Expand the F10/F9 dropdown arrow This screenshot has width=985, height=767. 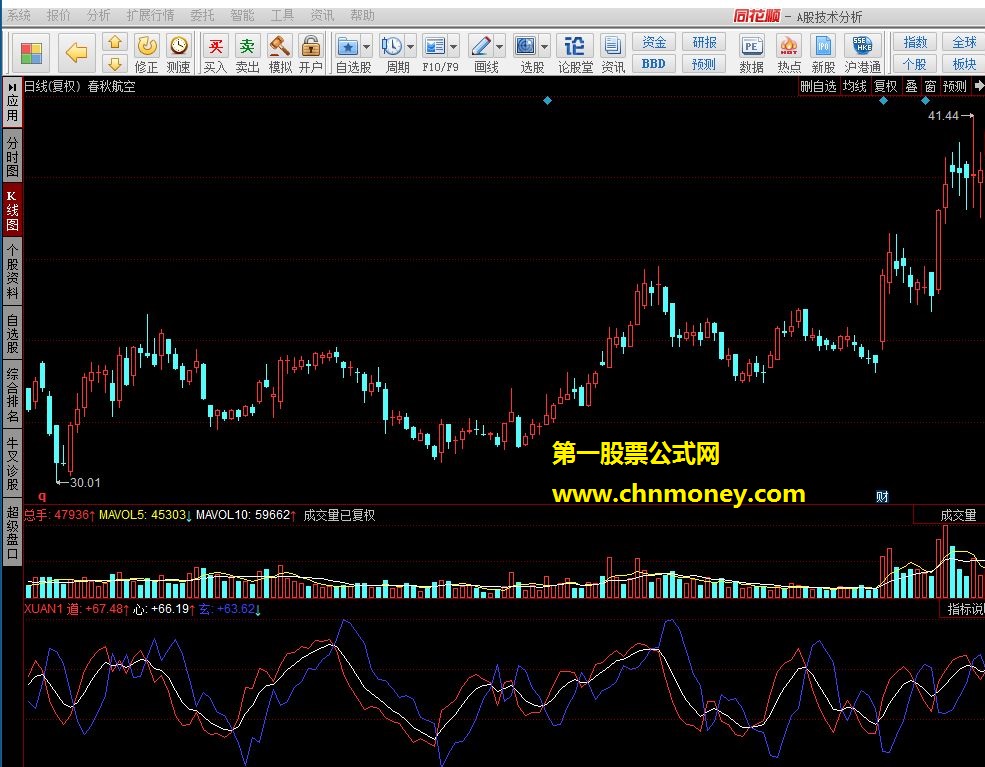(454, 46)
